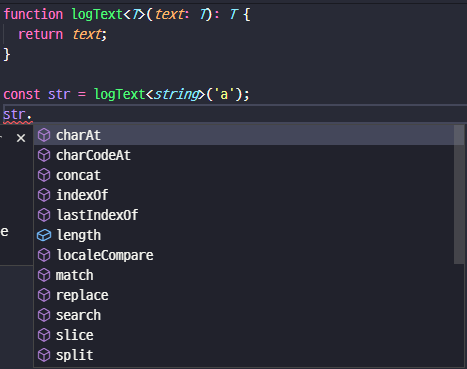This screenshot has width=467, height=369.
Task: Click the cube icon next to split
Action: click(44, 355)
